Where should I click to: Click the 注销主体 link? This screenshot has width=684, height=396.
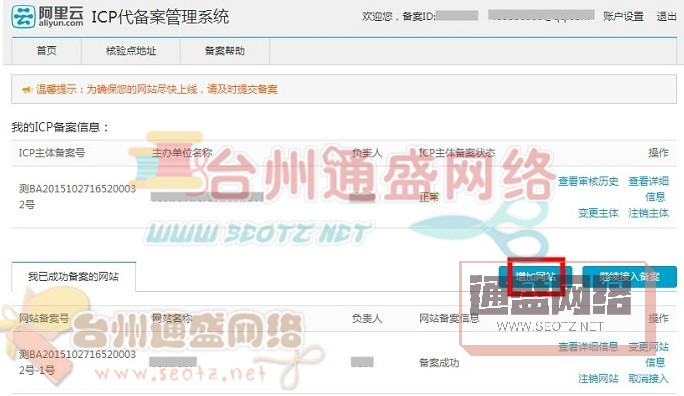(x=648, y=213)
